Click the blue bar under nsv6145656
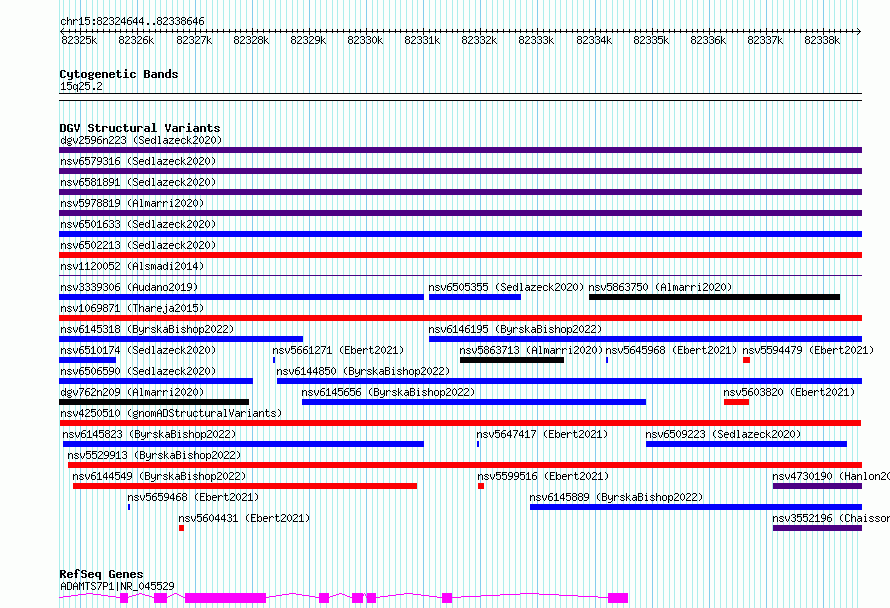890x608 pixels. [x=474, y=402]
